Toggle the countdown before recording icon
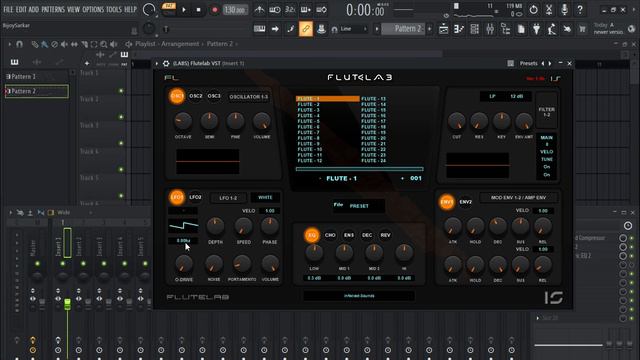Viewport: 640px width, 360px height. (290, 9)
